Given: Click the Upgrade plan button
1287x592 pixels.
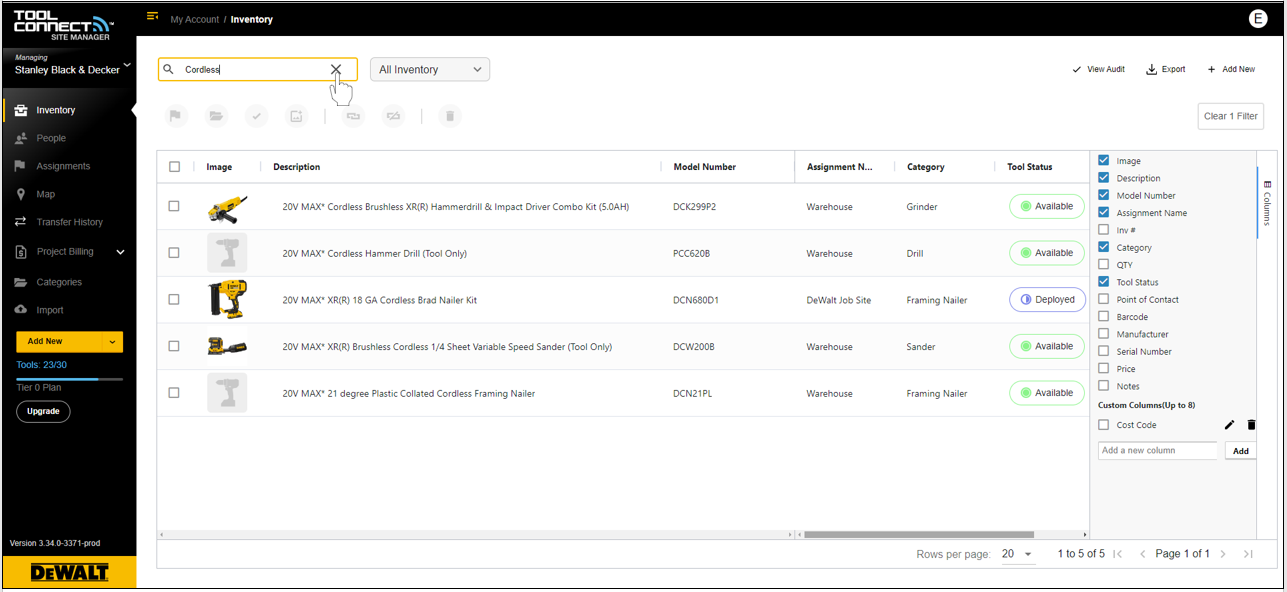Looking at the screenshot, I should tap(44, 411).
